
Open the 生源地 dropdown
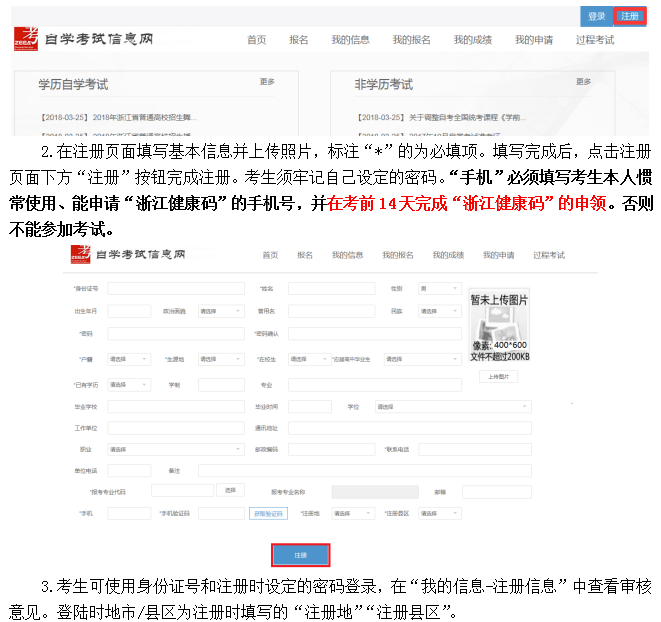pos(221,359)
